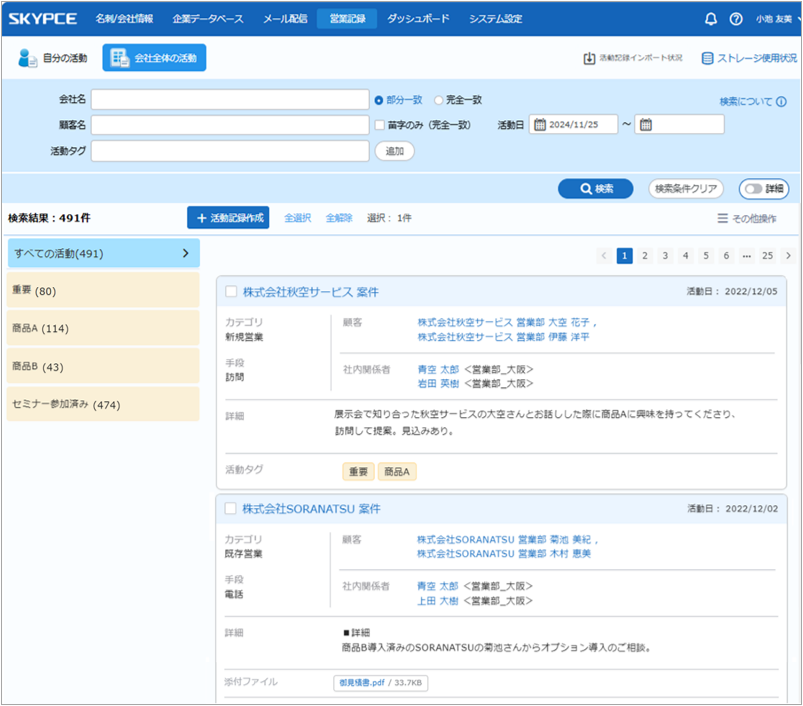Click the notification bell icon
The width and height of the screenshot is (803, 706).
coord(711,19)
